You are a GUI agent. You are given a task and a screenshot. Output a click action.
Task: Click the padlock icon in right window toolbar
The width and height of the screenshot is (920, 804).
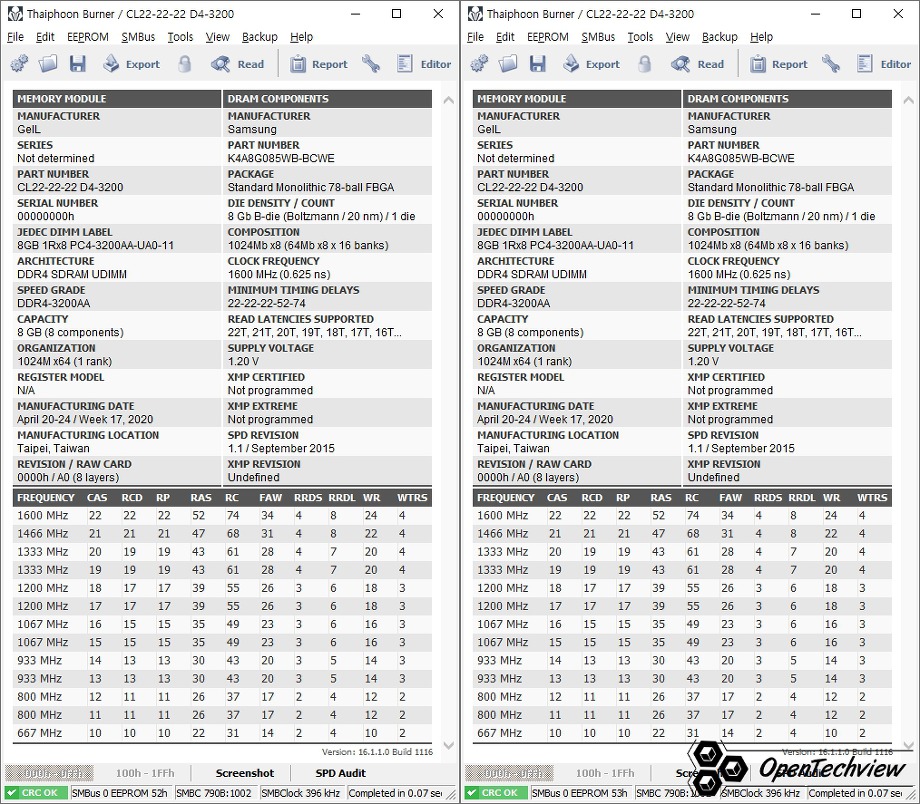[x=644, y=63]
